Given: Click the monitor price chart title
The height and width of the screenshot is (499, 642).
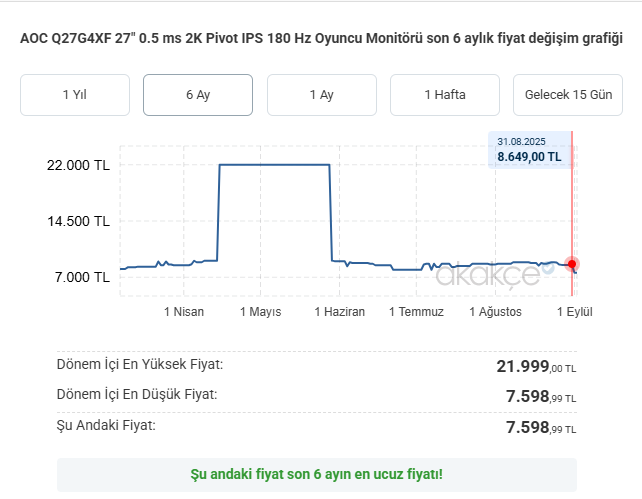Looking at the screenshot, I should point(321,38).
